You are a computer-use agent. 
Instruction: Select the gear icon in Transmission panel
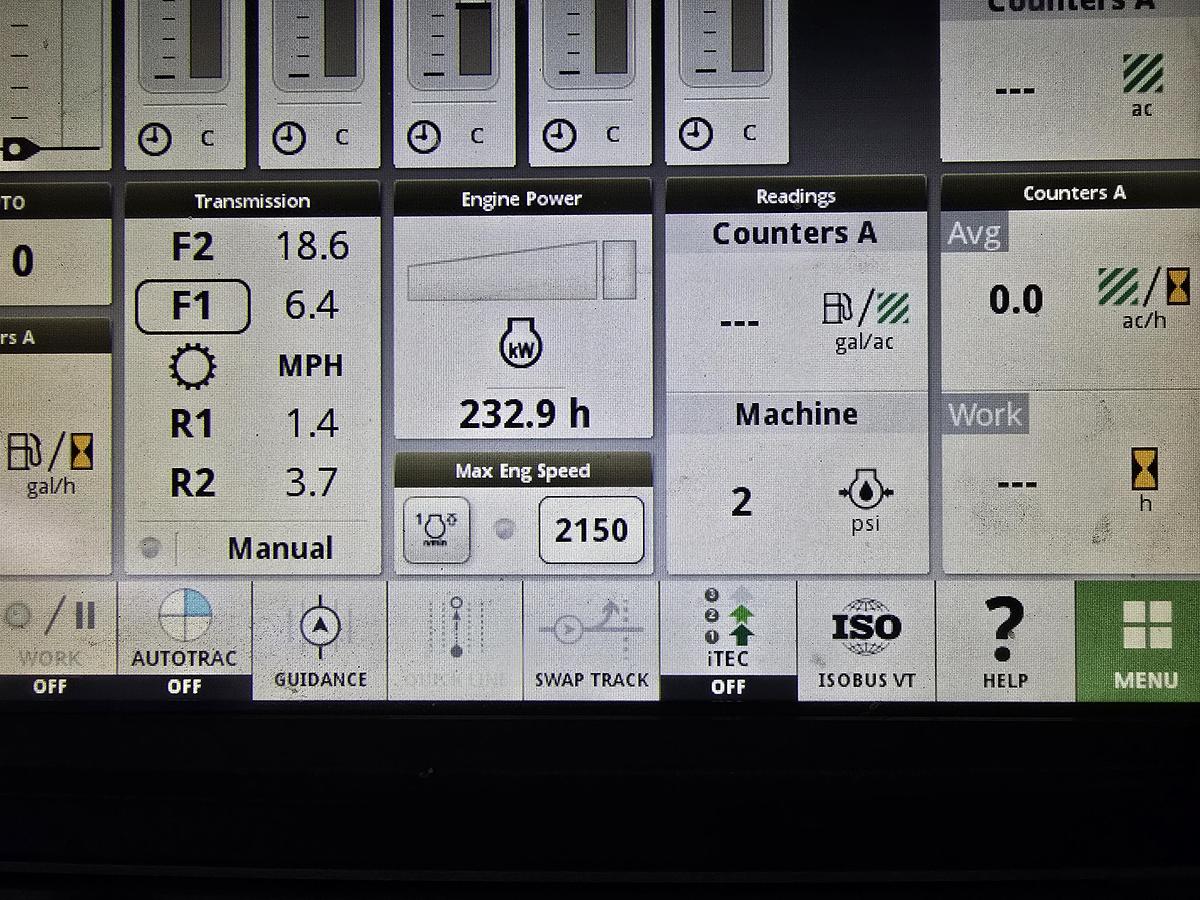click(190, 367)
